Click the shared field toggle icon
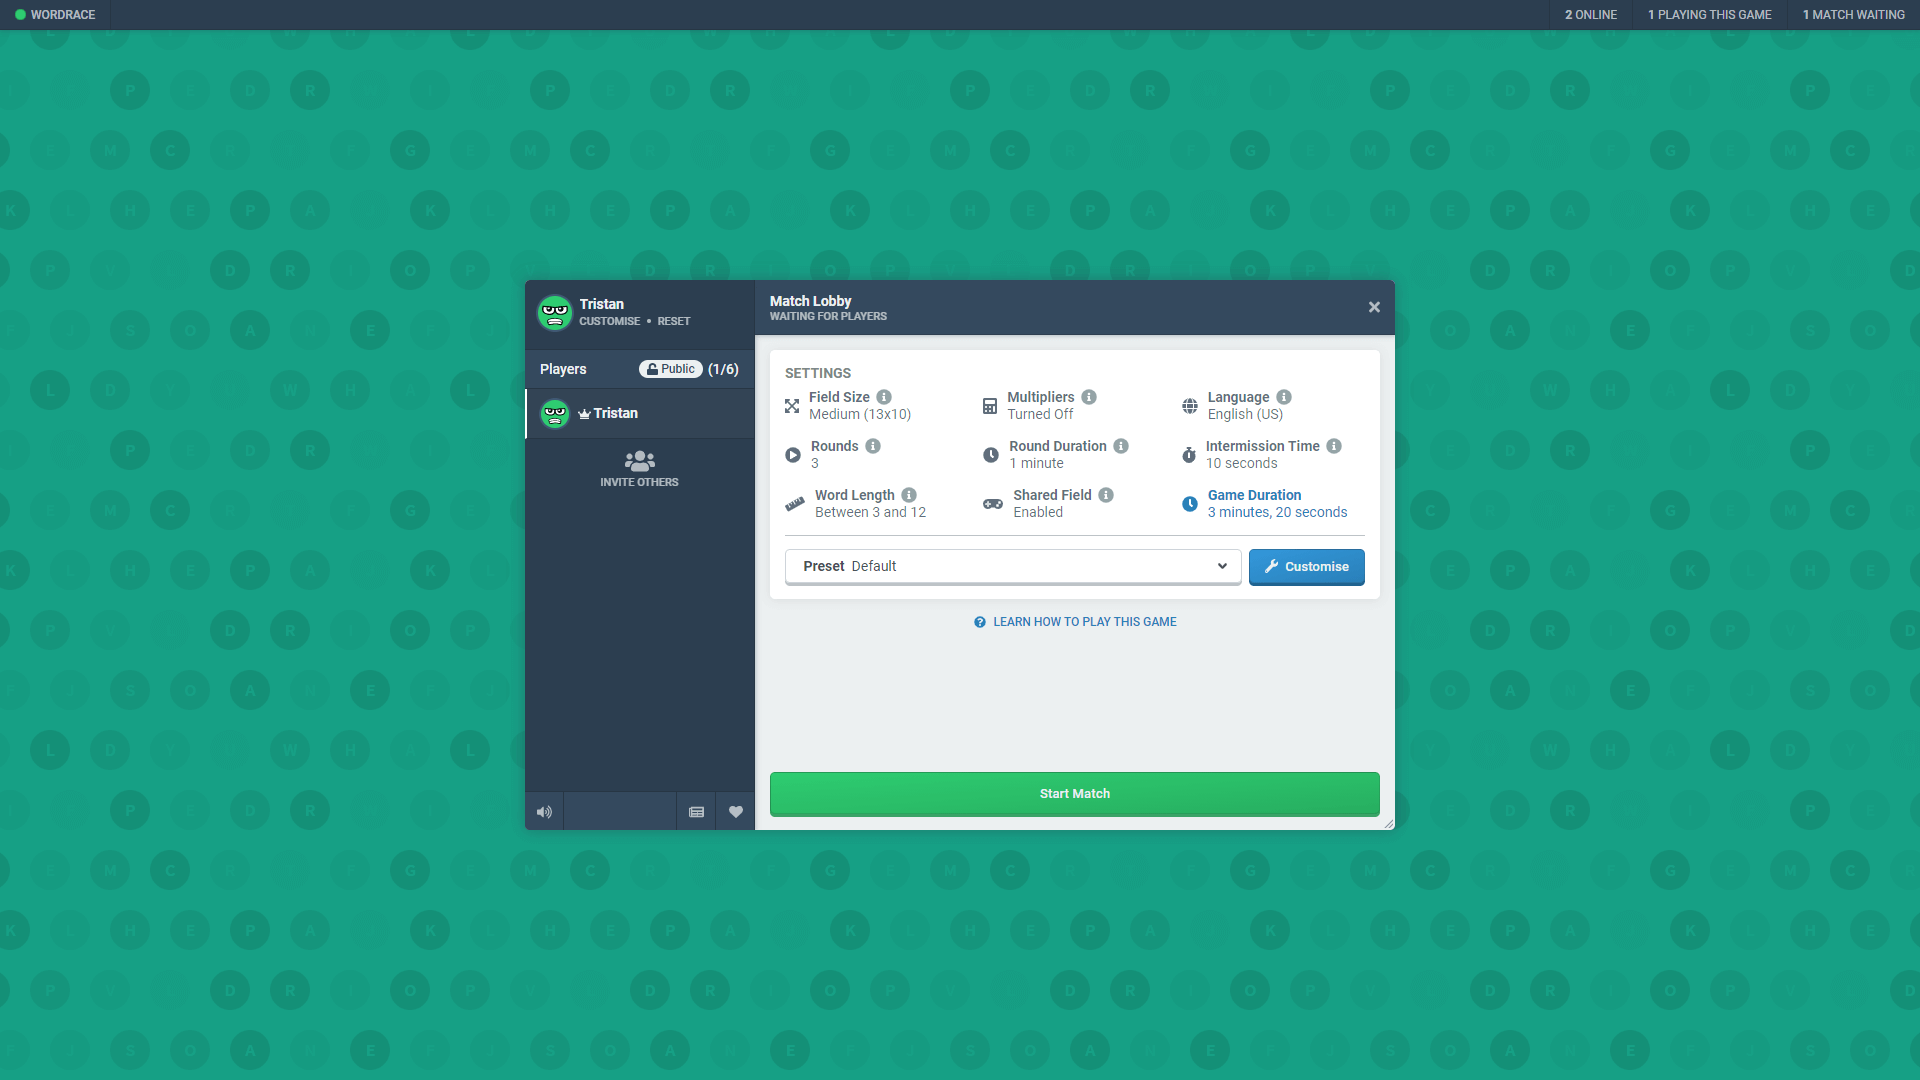The width and height of the screenshot is (1920, 1080). pos(990,502)
